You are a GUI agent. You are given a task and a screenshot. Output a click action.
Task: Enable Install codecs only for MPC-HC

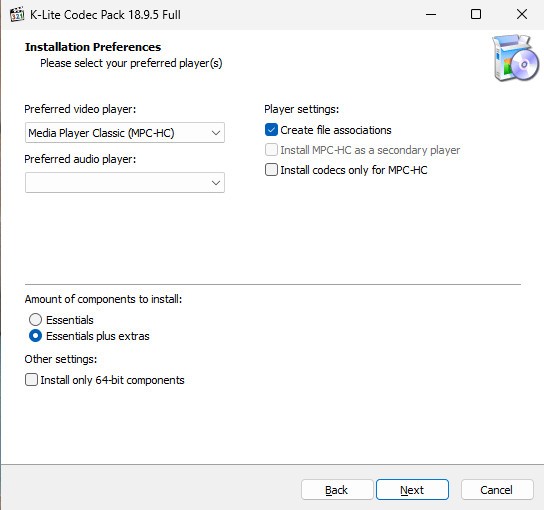pos(271,170)
